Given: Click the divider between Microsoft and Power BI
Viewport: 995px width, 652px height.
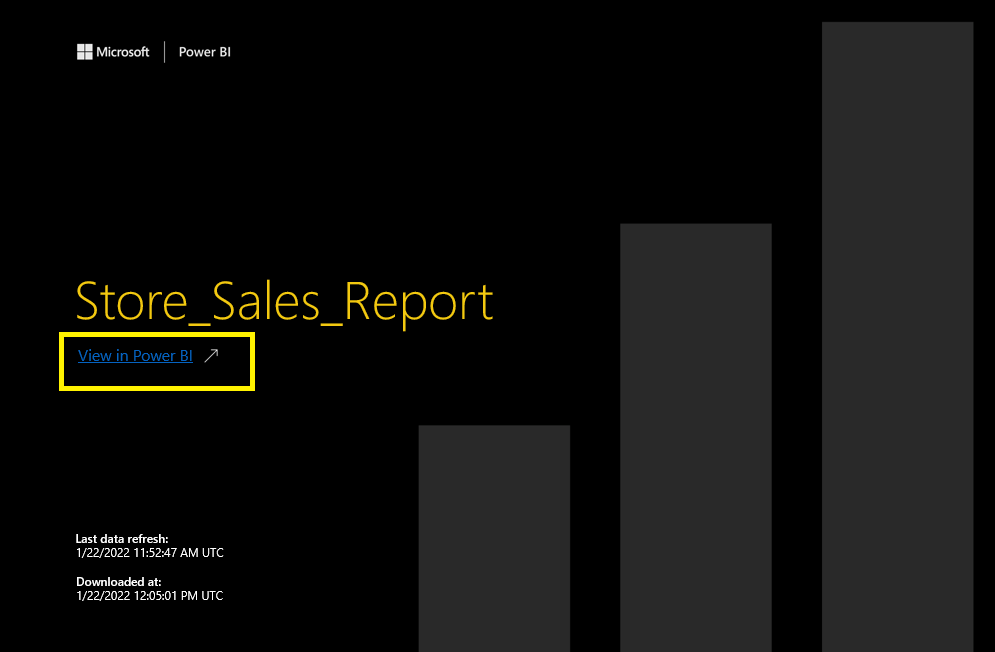Looking at the screenshot, I should [165, 51].
